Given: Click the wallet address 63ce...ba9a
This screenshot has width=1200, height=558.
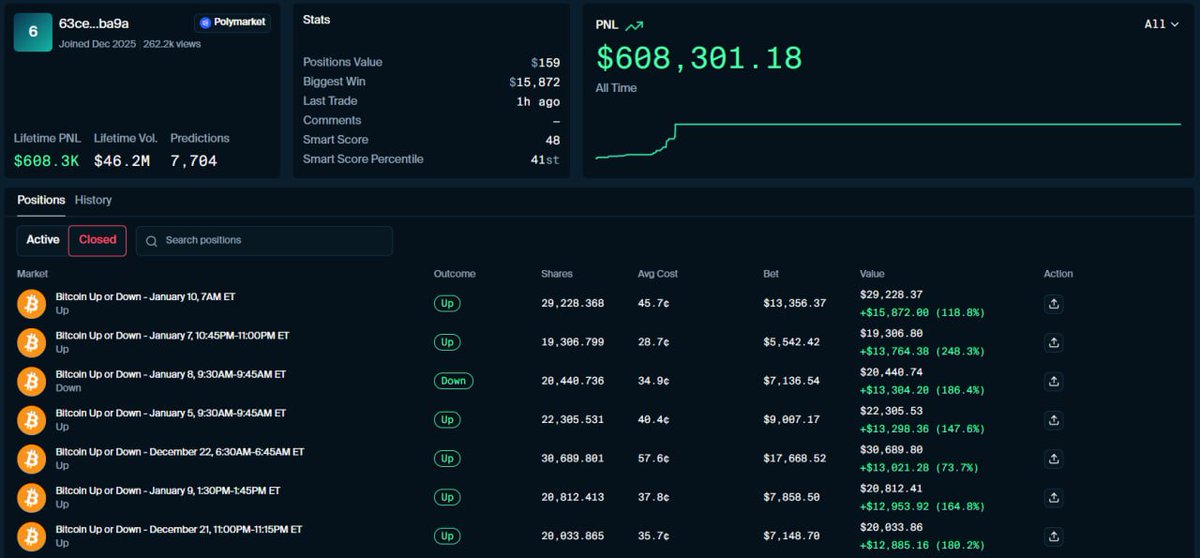Looking at the screenshot, I should click(x=94, y=23).
